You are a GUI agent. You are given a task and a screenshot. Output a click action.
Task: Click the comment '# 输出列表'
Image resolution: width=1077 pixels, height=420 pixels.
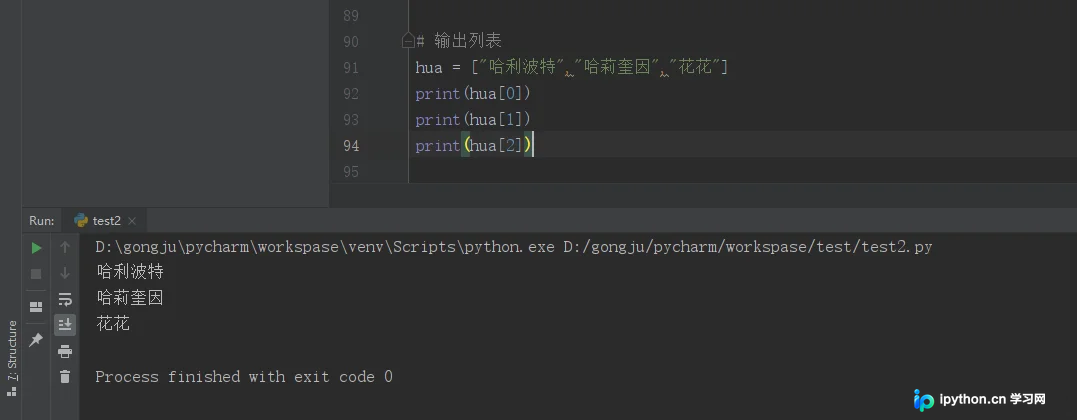[x=459, y=41]
